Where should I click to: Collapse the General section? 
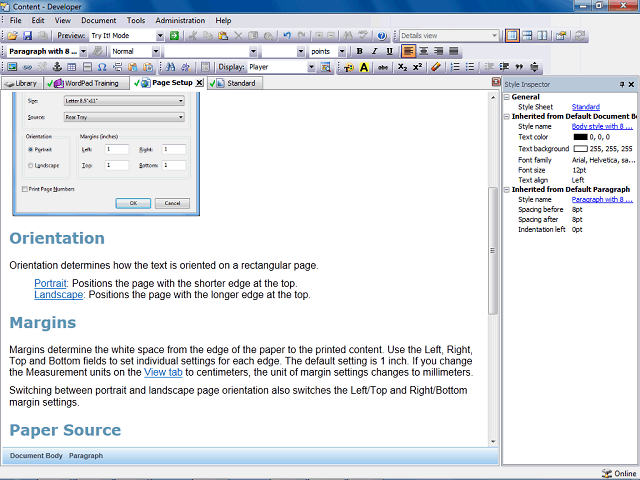click(507, 97)
